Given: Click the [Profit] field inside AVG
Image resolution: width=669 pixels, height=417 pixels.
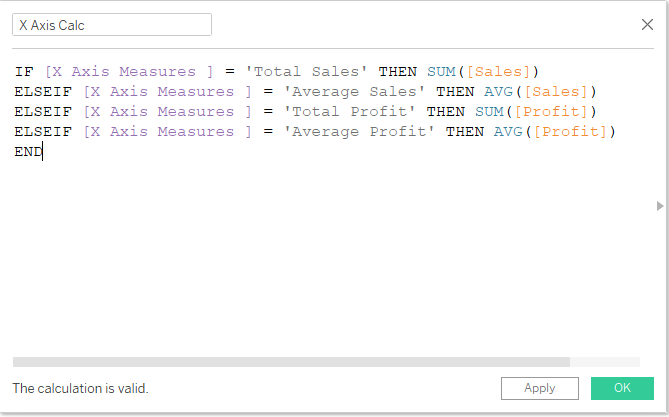Looking at the screenshot, I should click(x=580, y=132).
